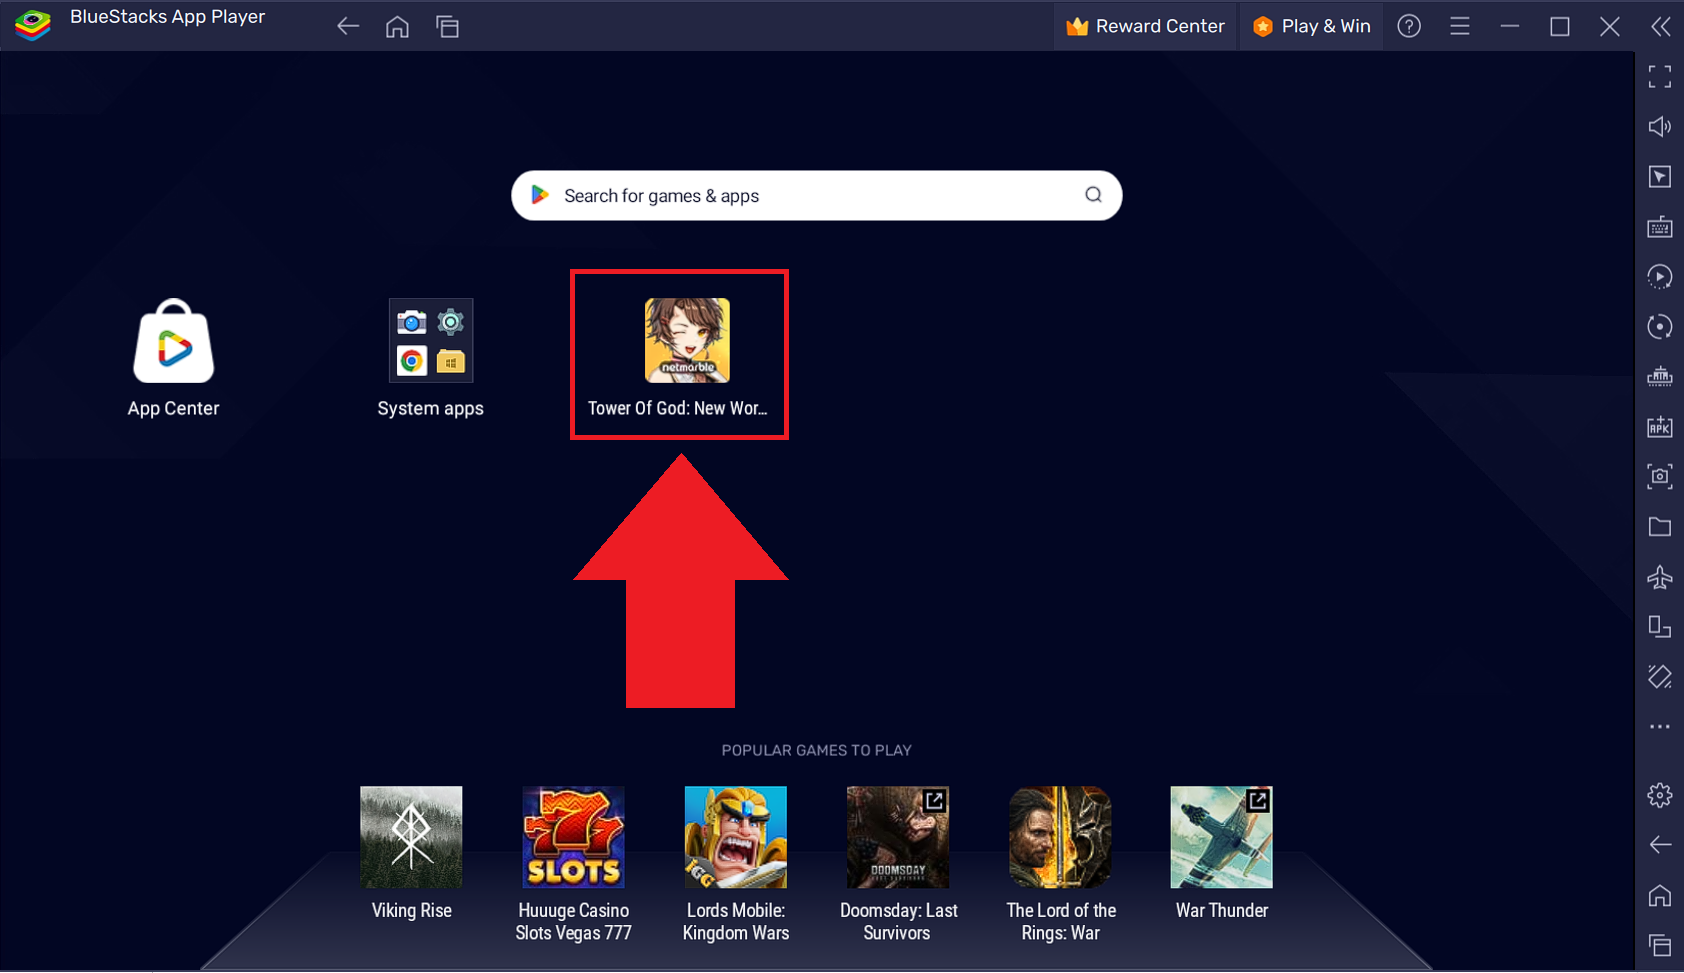
Task: Open Viking Rise game thumbnail
Action: coord(411,837)
